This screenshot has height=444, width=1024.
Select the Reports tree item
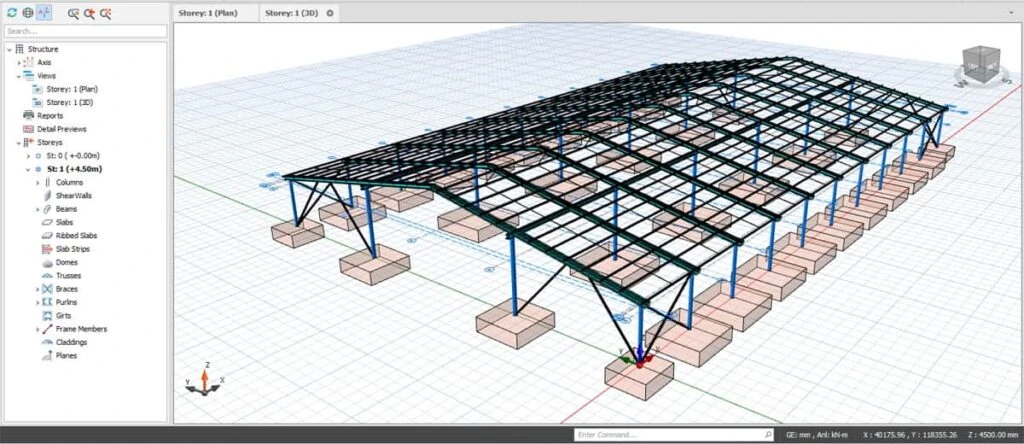tap(50, 116)
